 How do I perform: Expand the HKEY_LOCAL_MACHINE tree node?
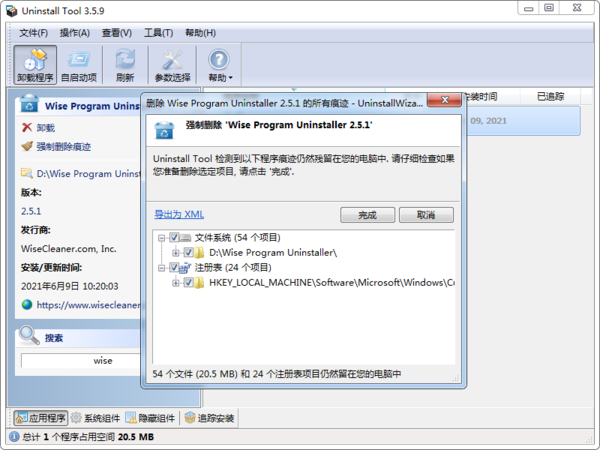[176, 283]
